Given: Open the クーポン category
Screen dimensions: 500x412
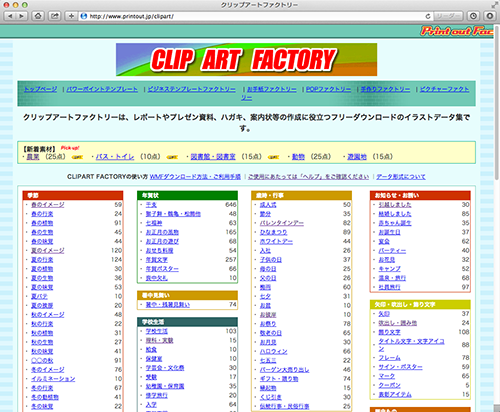Looking at the screenshot, I should (389, 385).
